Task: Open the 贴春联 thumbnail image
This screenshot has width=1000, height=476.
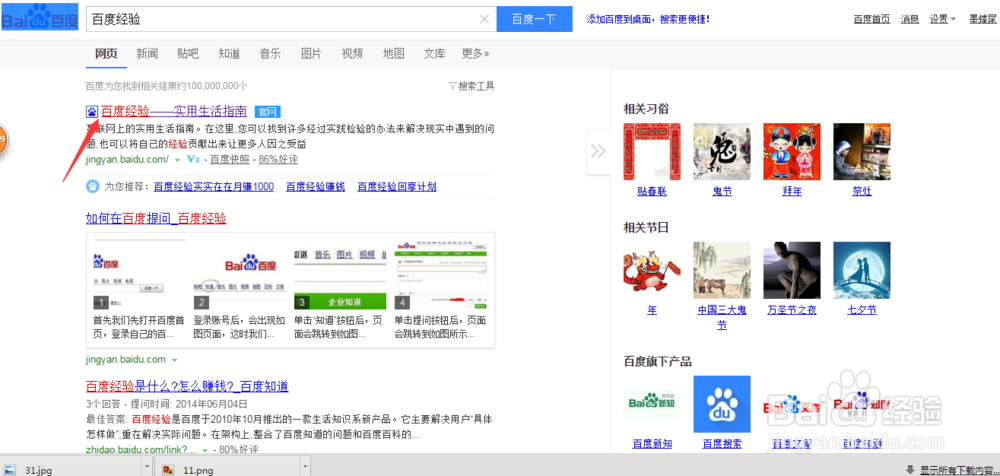Action: click(x=652, y=151)
